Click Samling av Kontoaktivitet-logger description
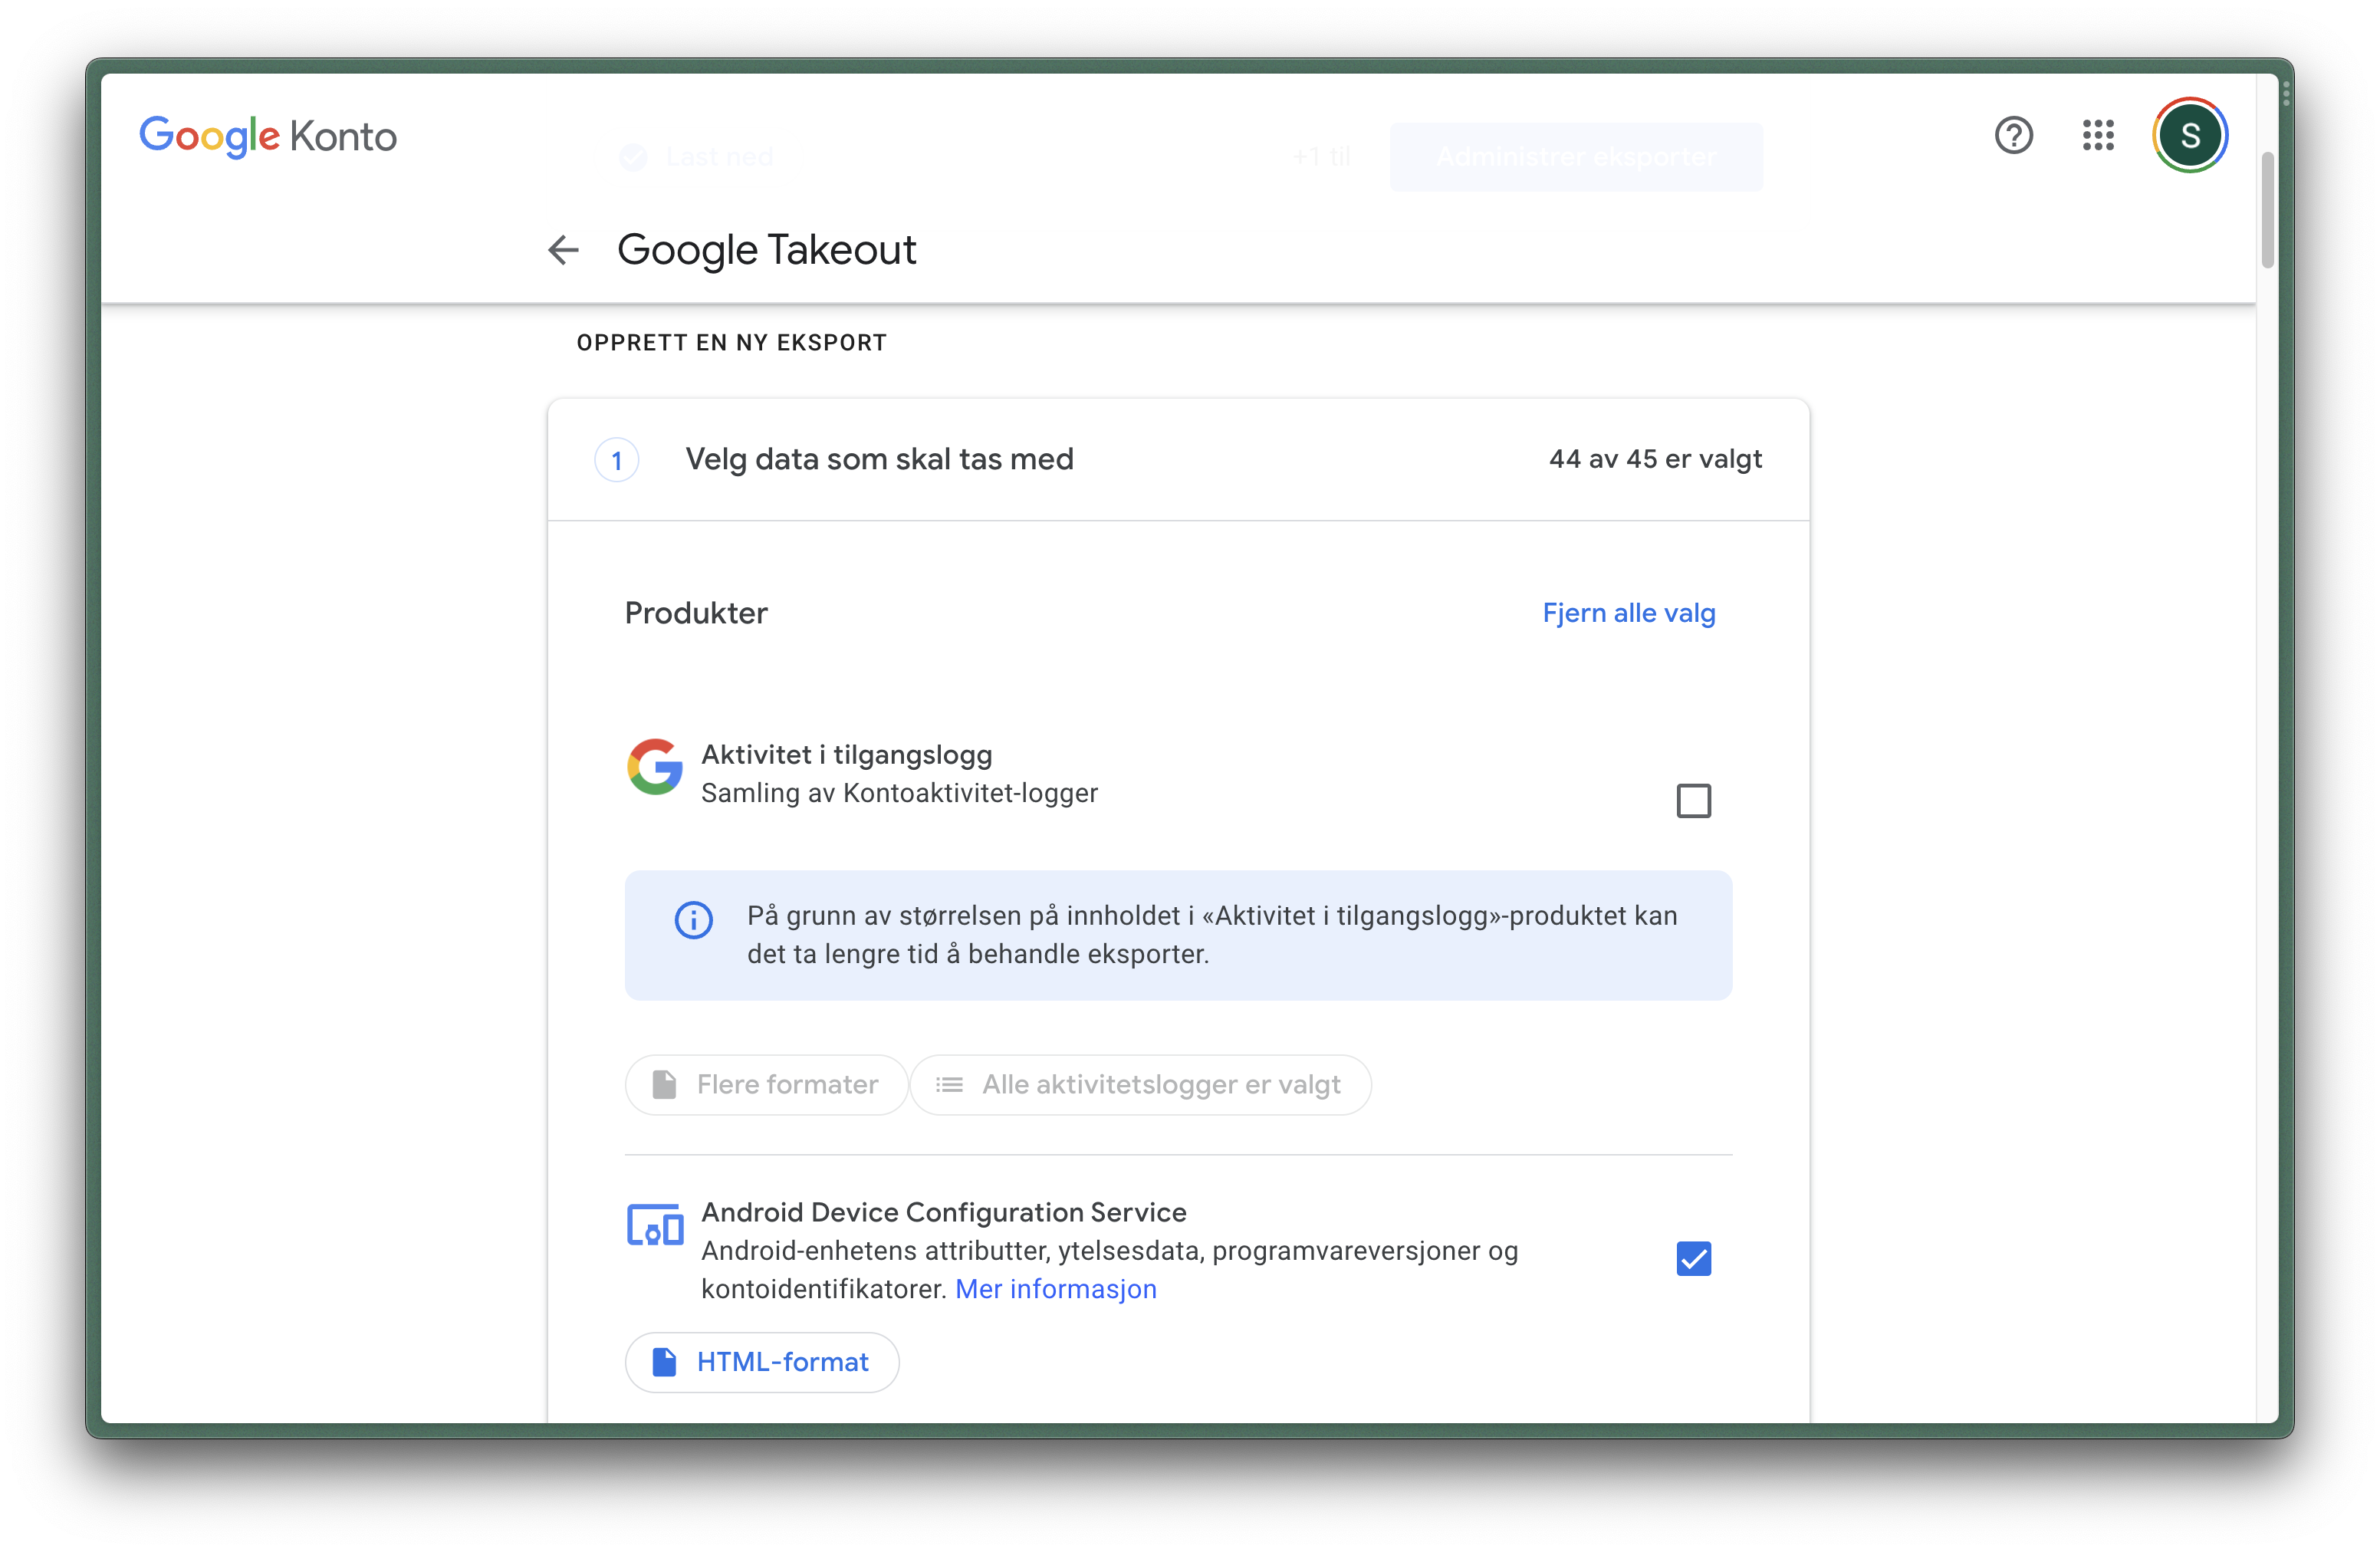 point(899,793)
